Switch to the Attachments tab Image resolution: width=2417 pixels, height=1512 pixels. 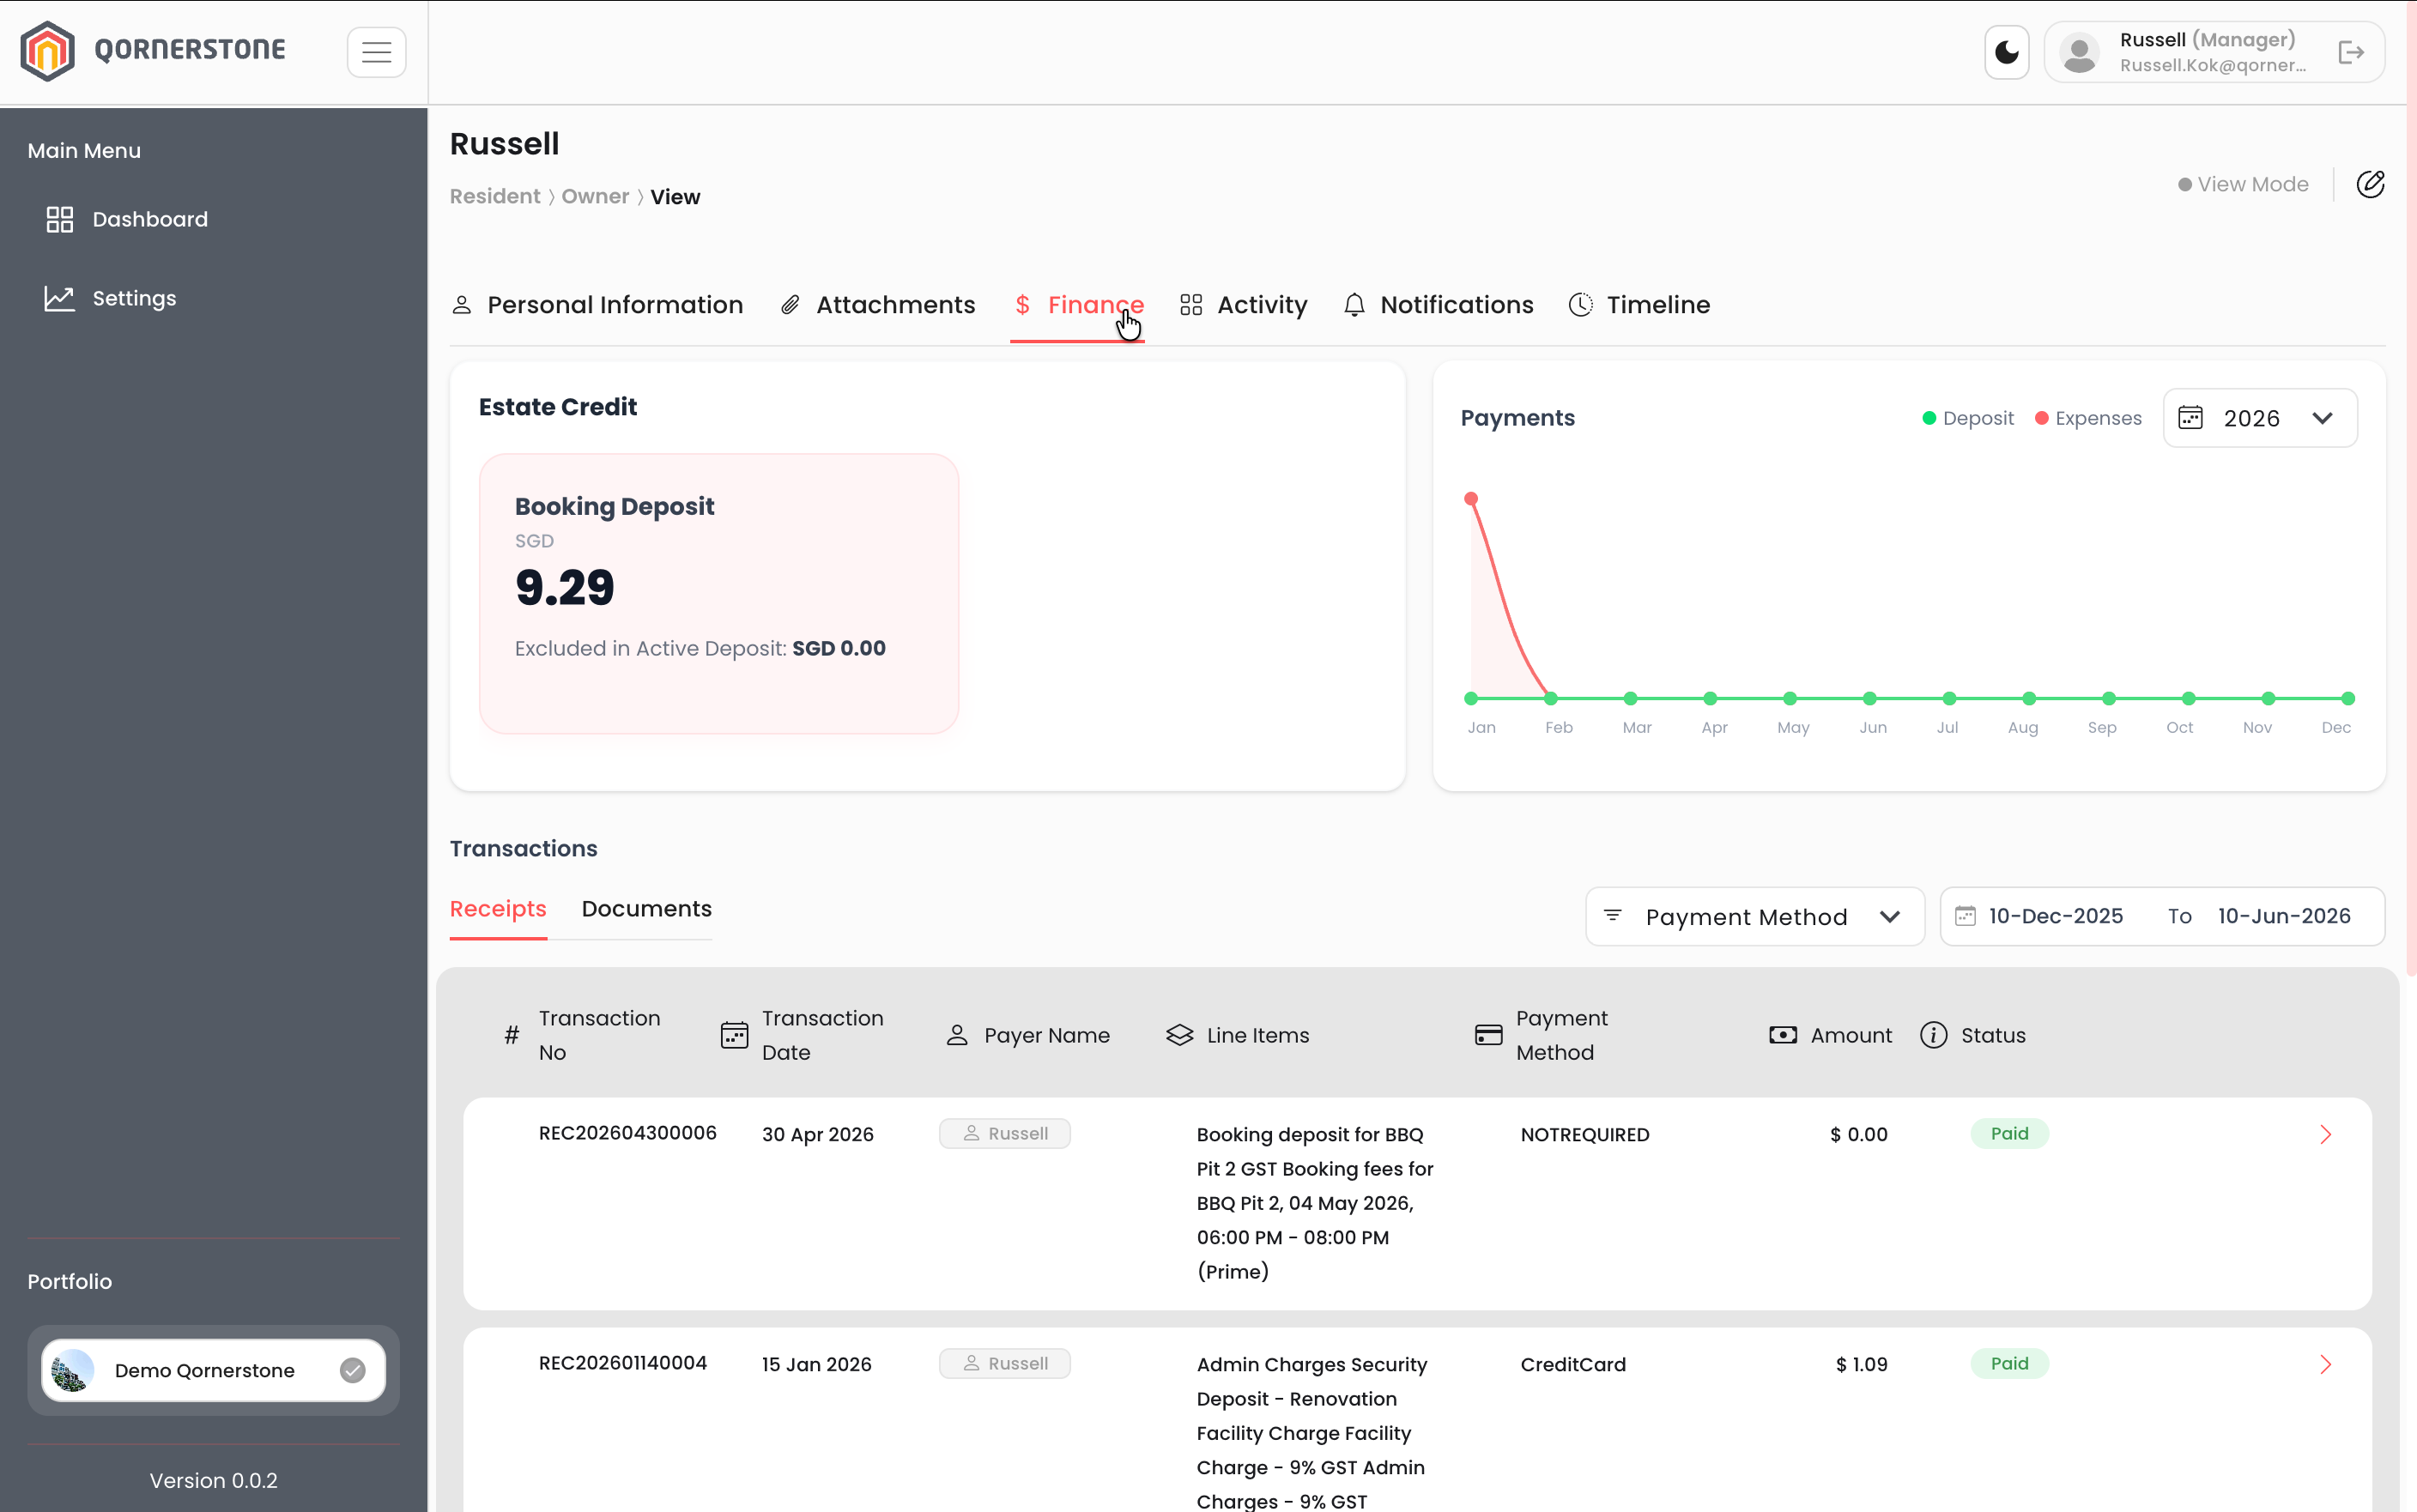tap(877, 305)
